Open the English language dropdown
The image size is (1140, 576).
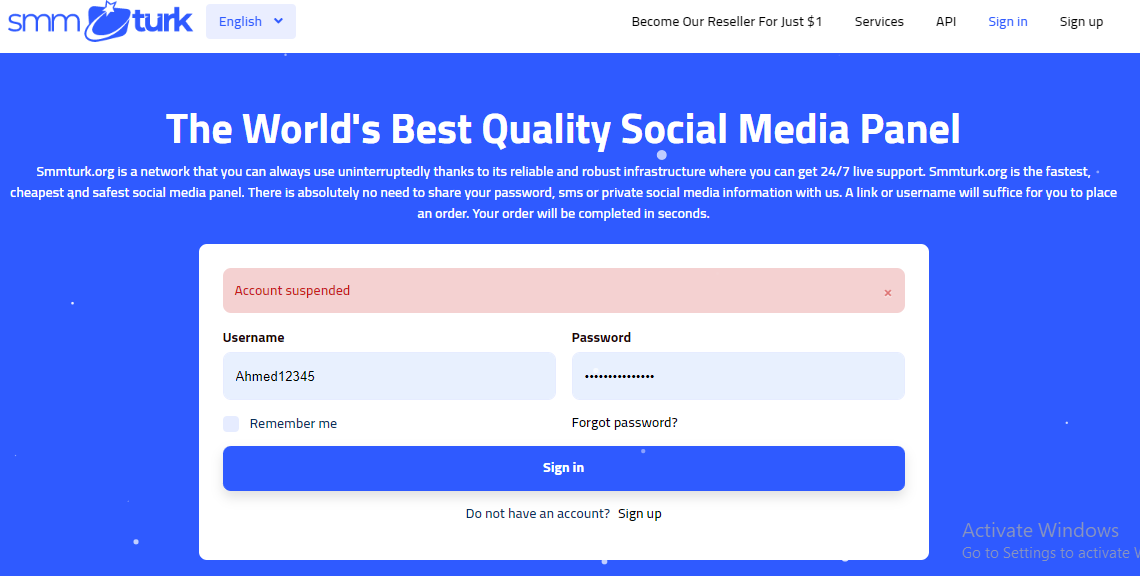[251, 21]
